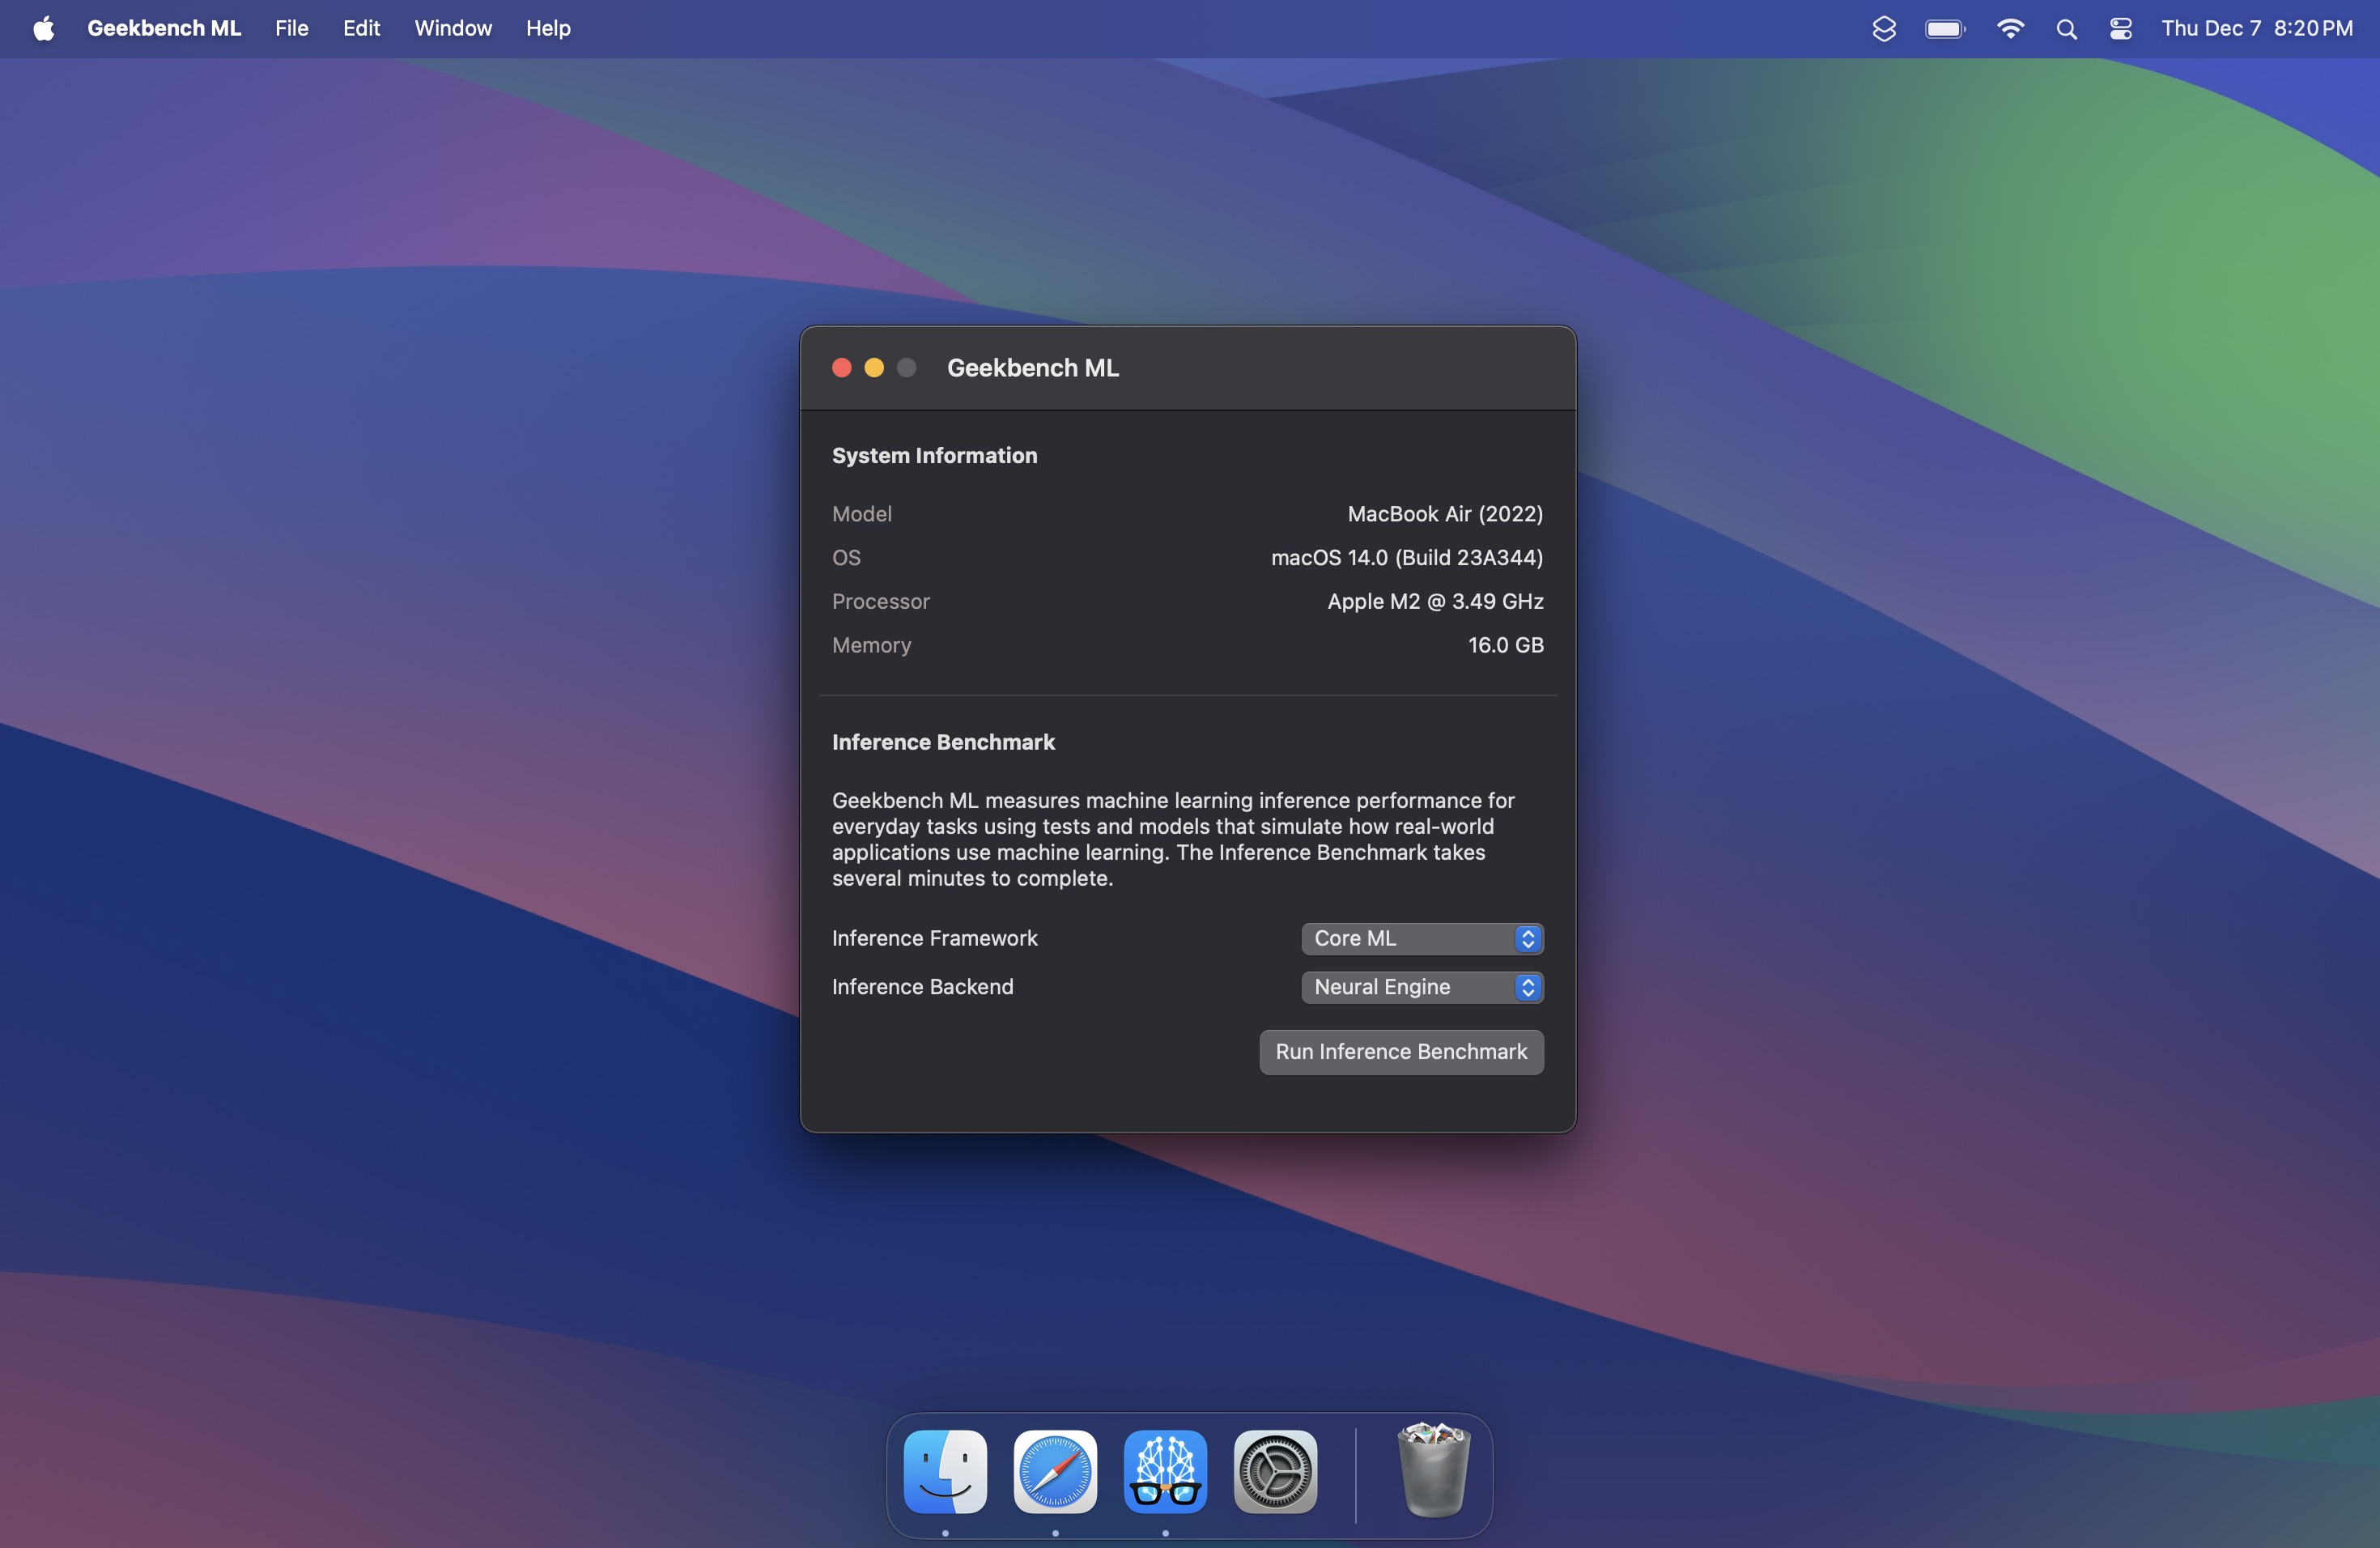Open the Window menu

point(453,28)
